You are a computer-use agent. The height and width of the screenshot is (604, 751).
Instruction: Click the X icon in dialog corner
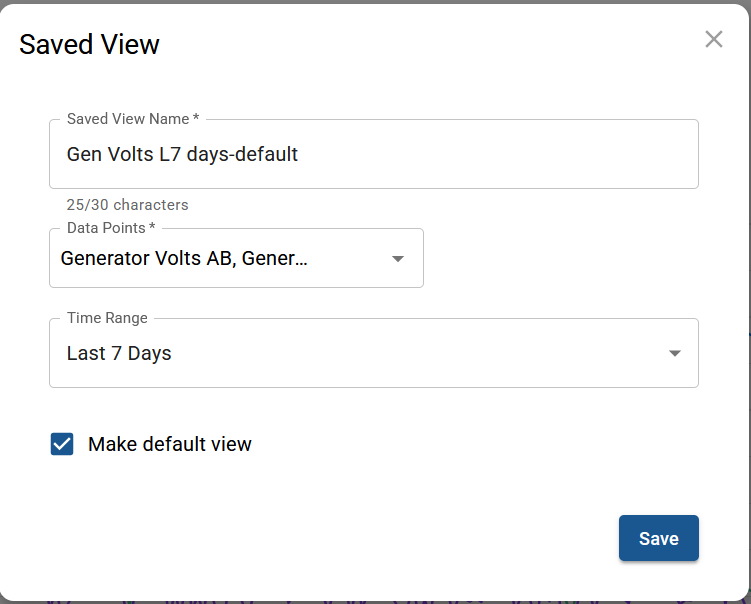[713, 39]
